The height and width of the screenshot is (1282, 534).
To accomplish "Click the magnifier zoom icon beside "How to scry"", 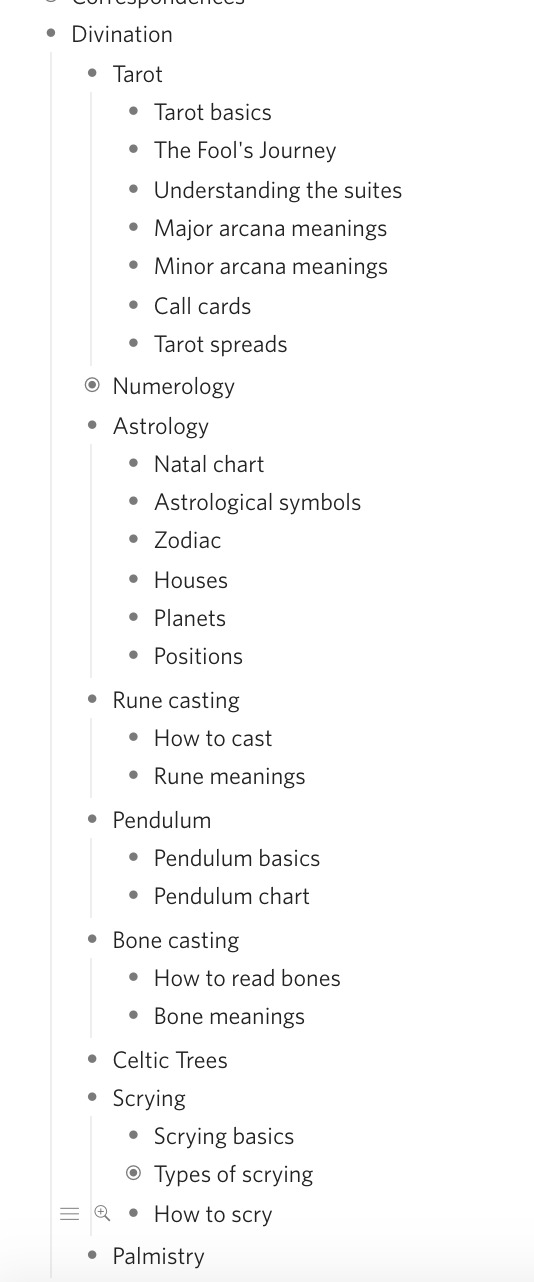I will [102, 1214].
